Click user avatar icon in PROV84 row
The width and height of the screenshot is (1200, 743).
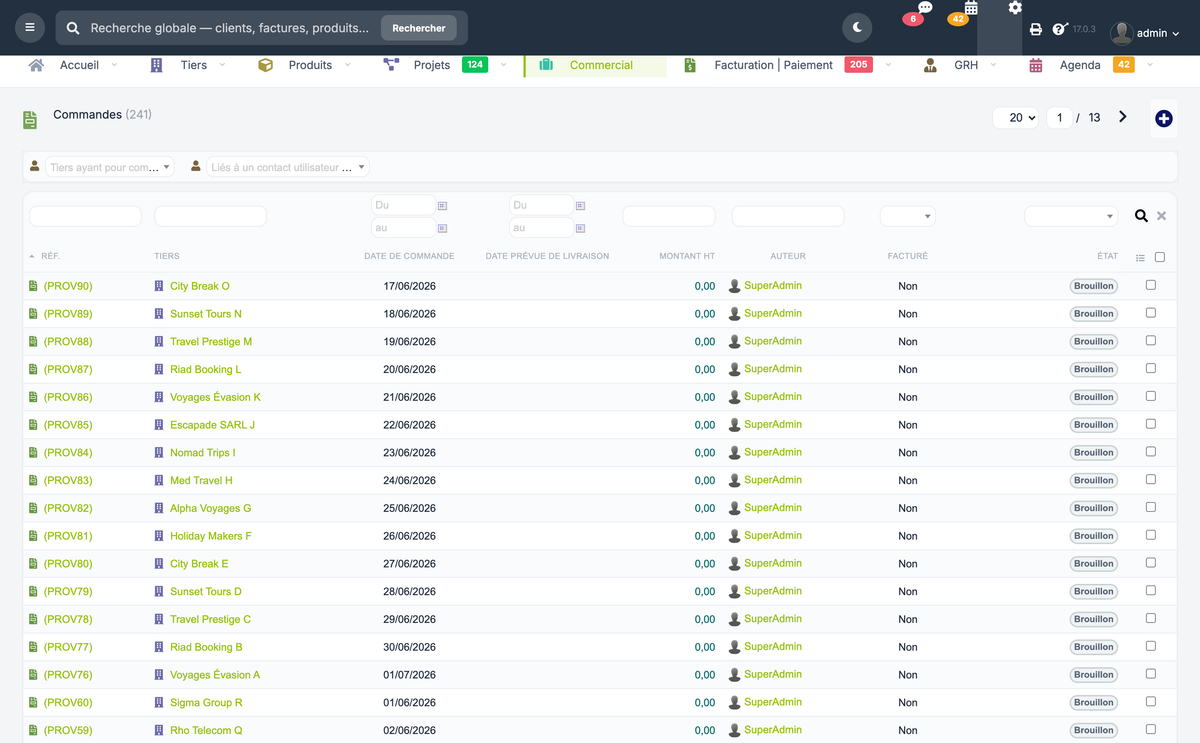click(735, 453)
